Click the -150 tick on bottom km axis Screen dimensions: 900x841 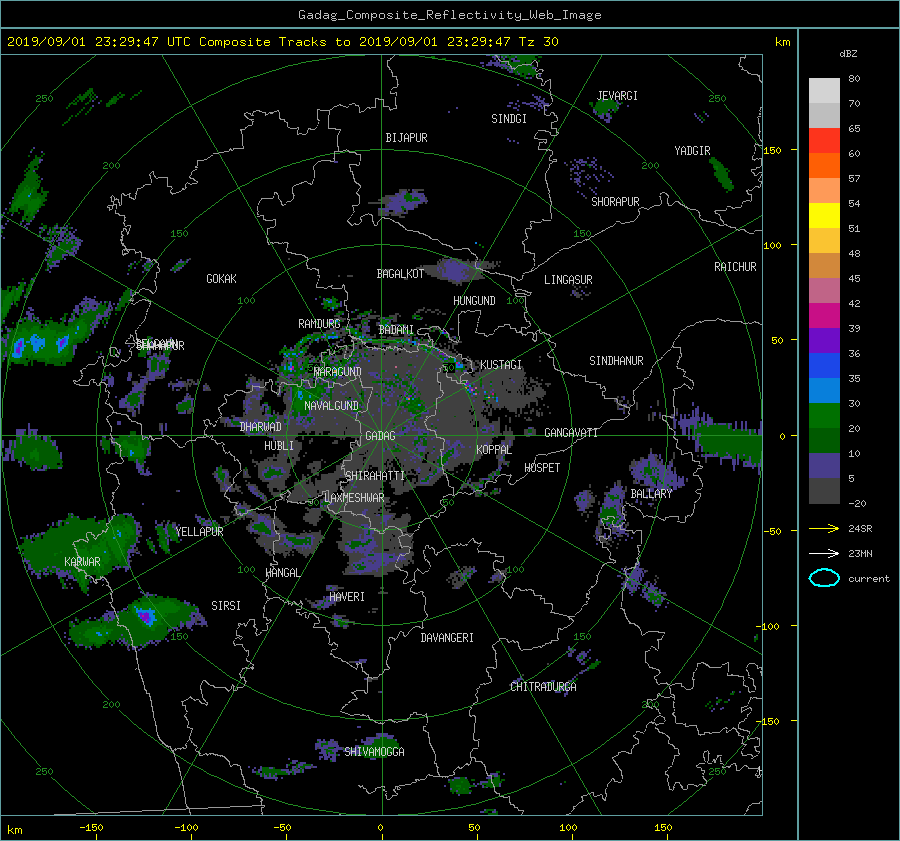tap(91, 828)
